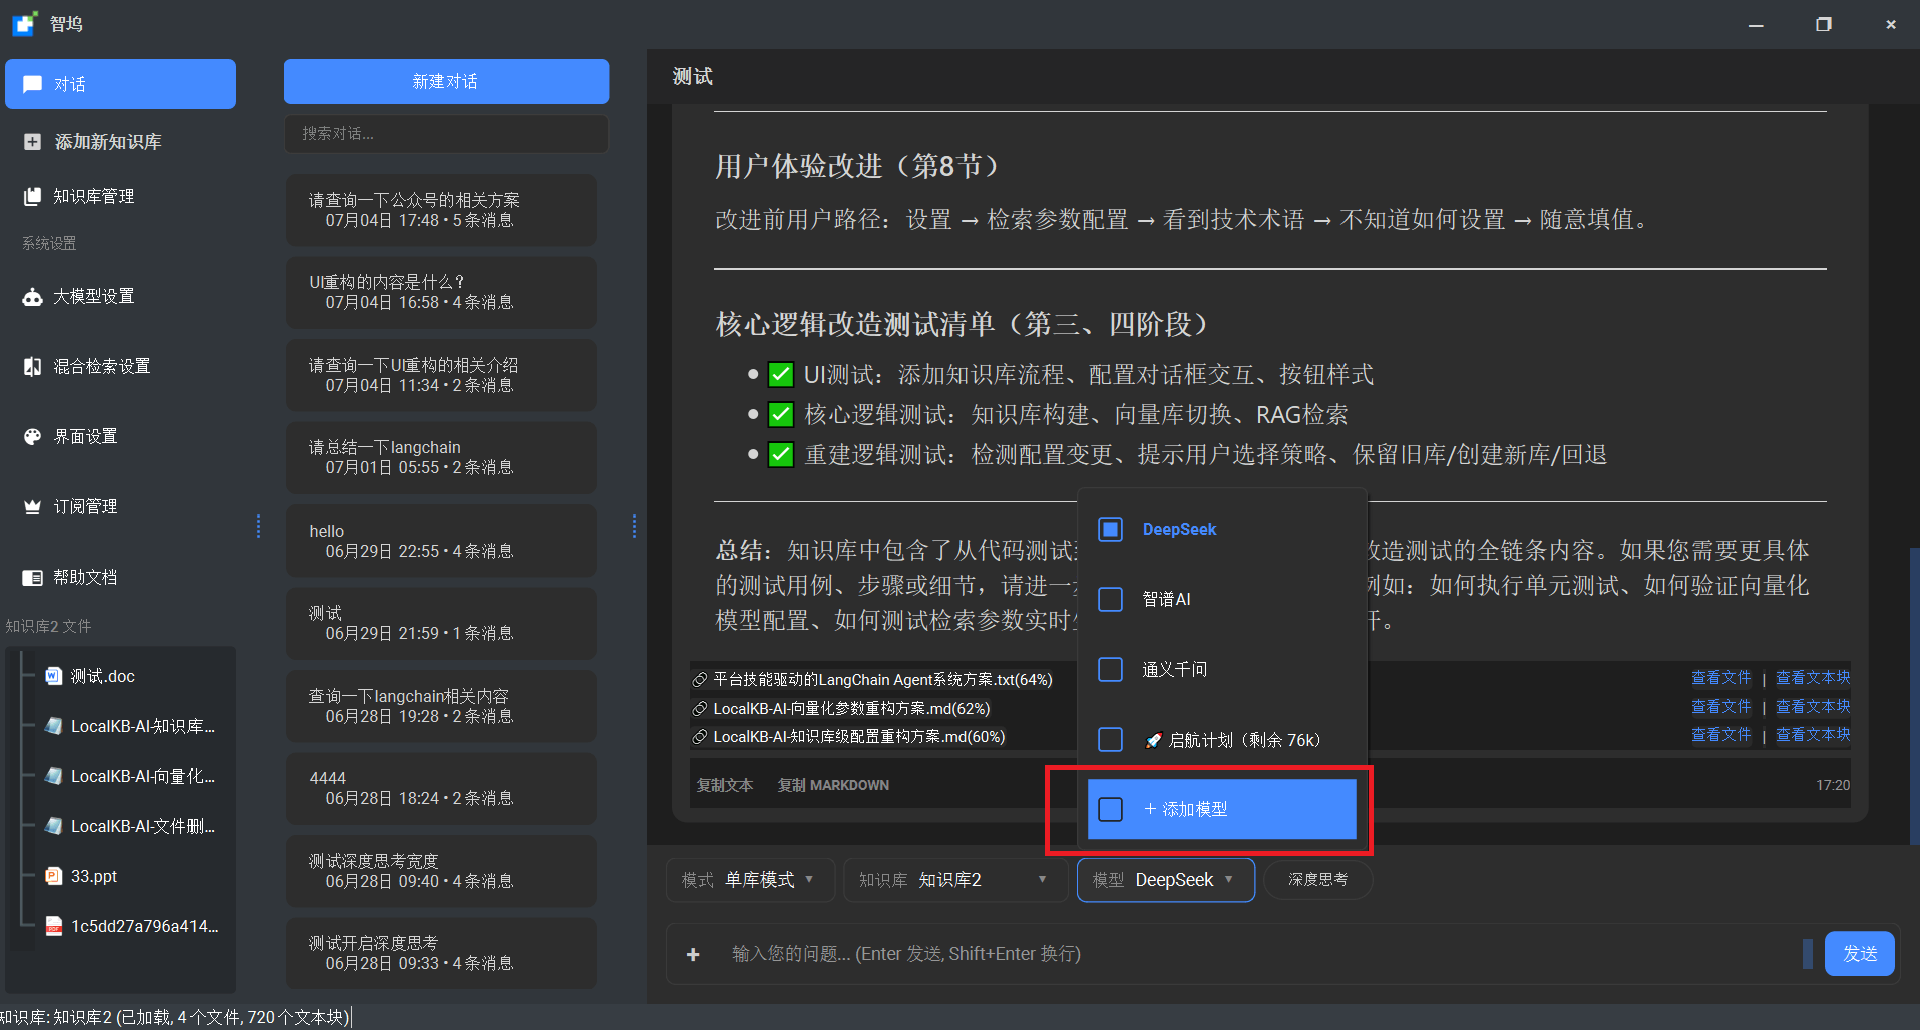The image size is (1920, 1030).
Task: Open the 4444 conversation
Action: click(x=441, y=788)
